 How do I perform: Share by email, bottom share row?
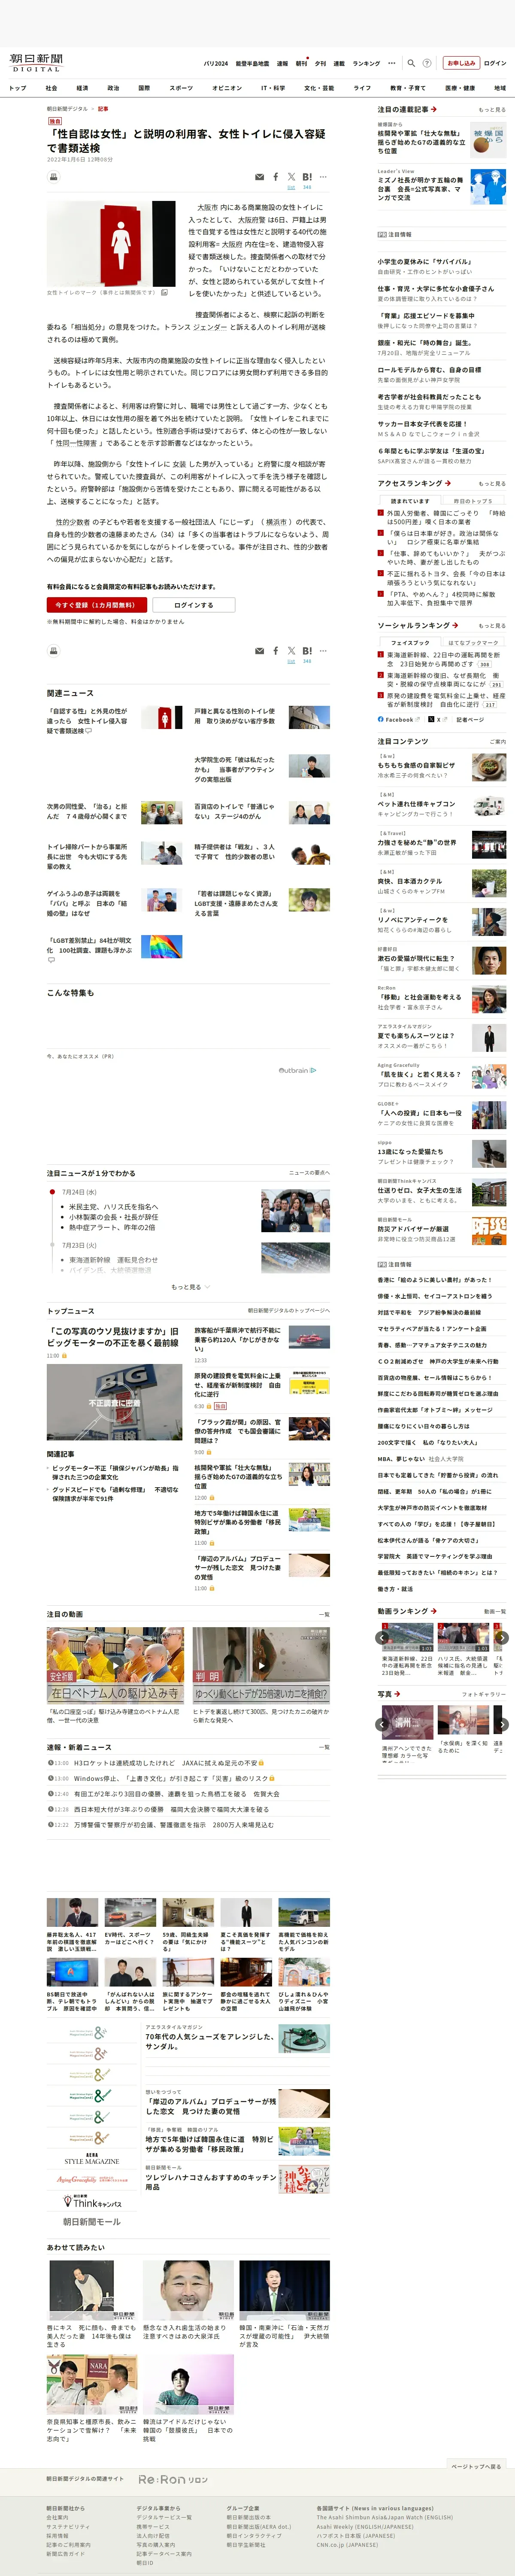[x=259, y=651]
